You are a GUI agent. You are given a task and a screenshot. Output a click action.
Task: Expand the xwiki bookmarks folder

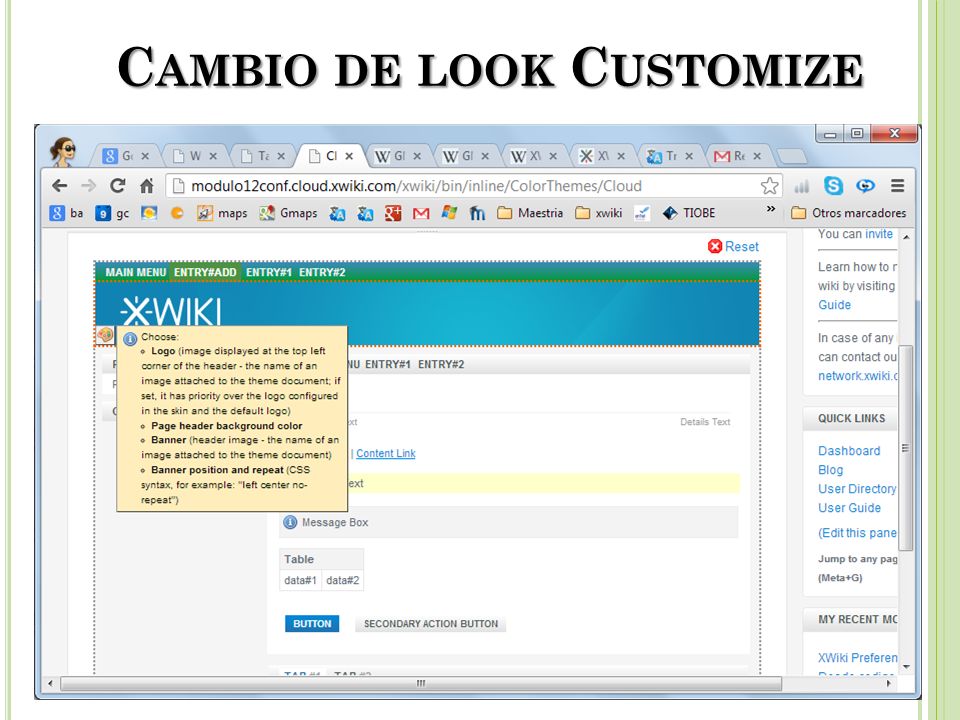[x=599, y=213]
